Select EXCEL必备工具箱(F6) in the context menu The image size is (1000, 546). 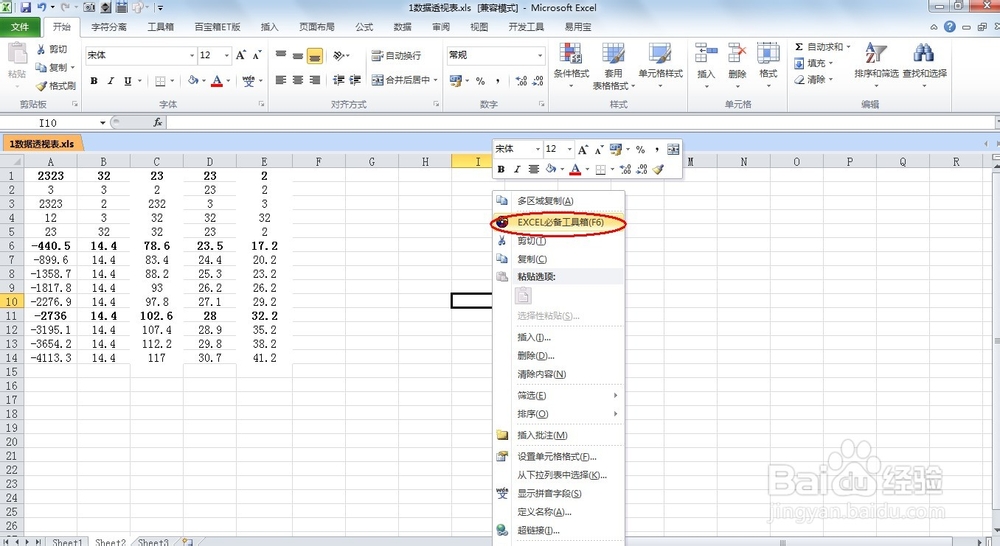coord(558,223)
